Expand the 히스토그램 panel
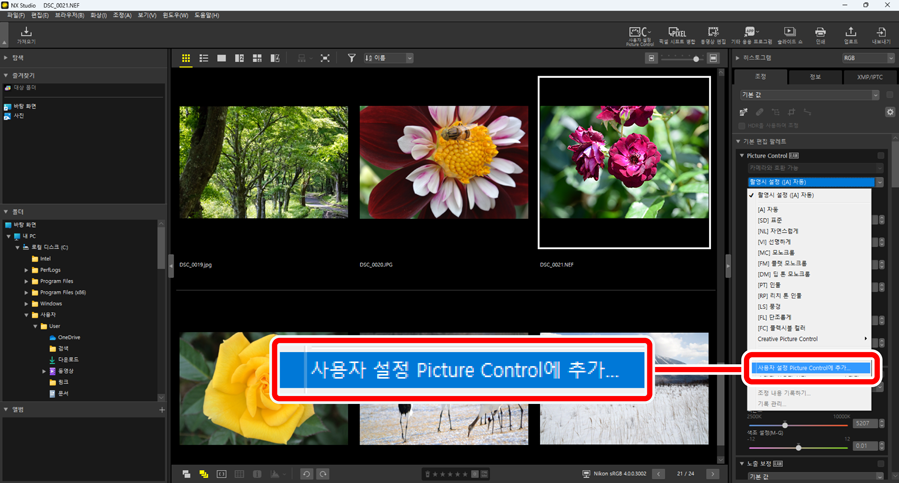 pos(737,59)
